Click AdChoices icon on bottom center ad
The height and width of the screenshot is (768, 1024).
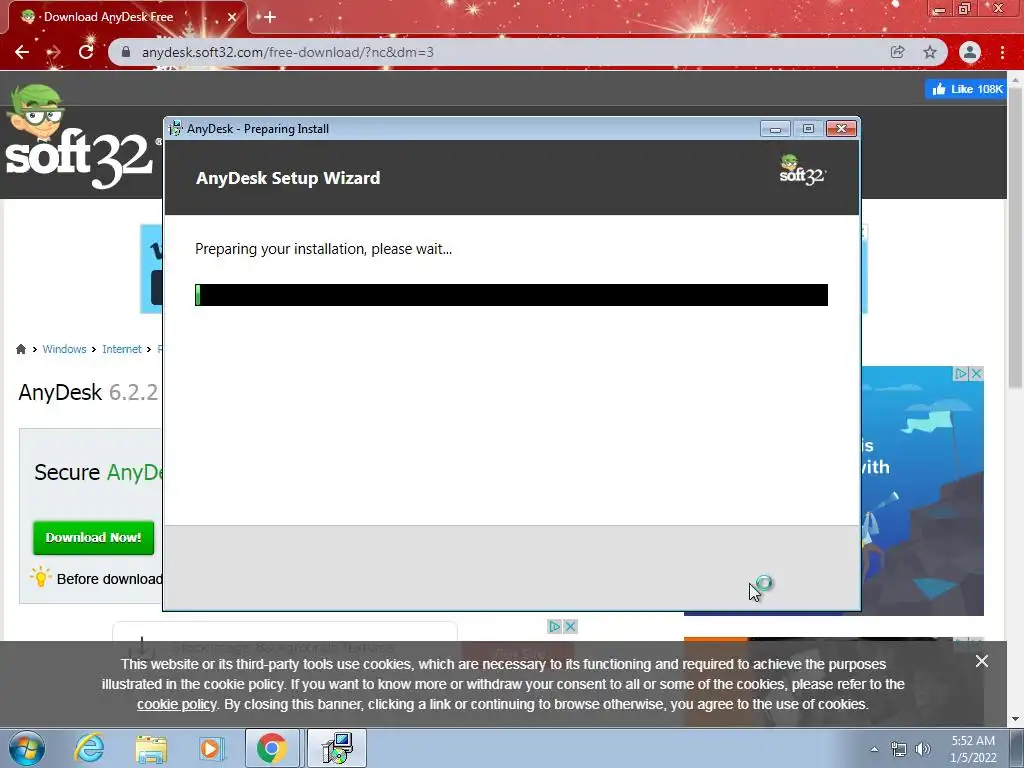(554, 626)
